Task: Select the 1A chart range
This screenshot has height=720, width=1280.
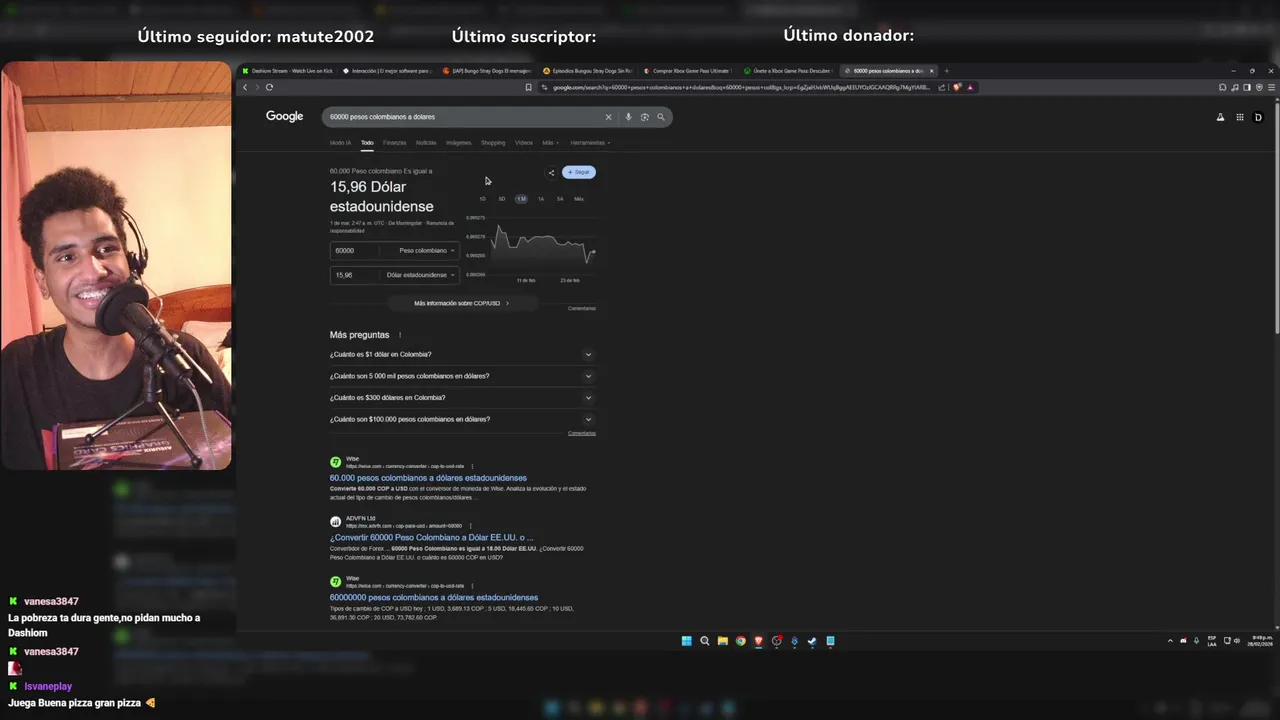Action: 541,199
